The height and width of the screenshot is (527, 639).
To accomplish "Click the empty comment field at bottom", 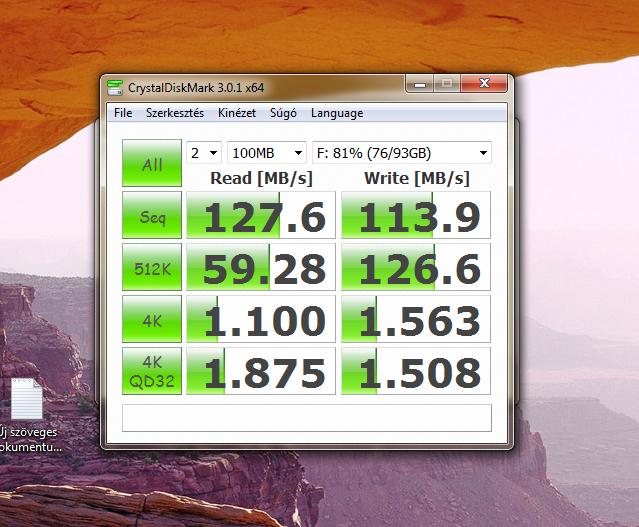I will tap(307, 418).
